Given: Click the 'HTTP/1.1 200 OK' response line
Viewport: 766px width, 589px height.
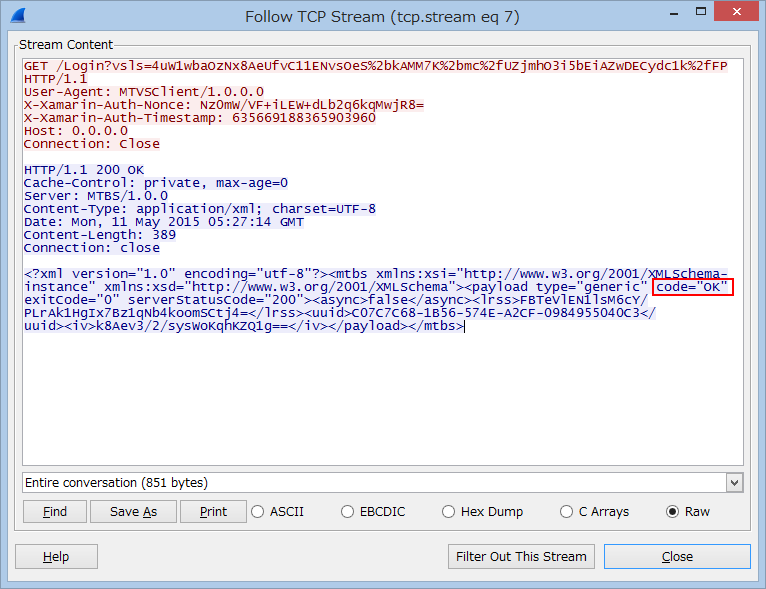Looking at the screenshot, I should [x=84, y=170].
